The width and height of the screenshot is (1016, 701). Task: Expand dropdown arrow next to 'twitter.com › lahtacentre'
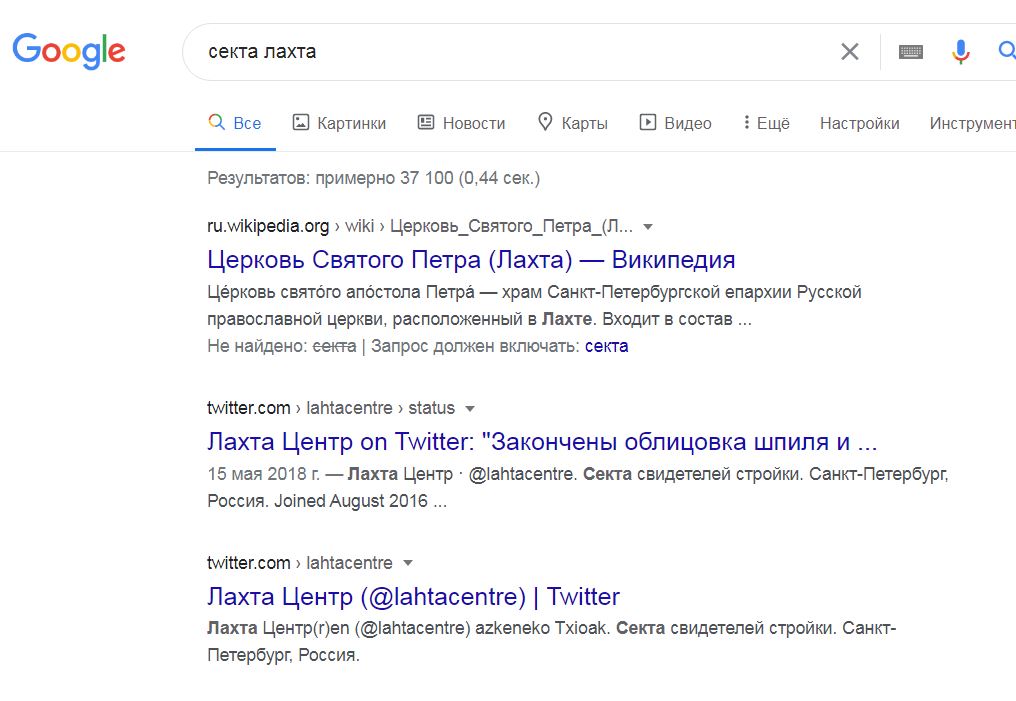coord(408,563)
